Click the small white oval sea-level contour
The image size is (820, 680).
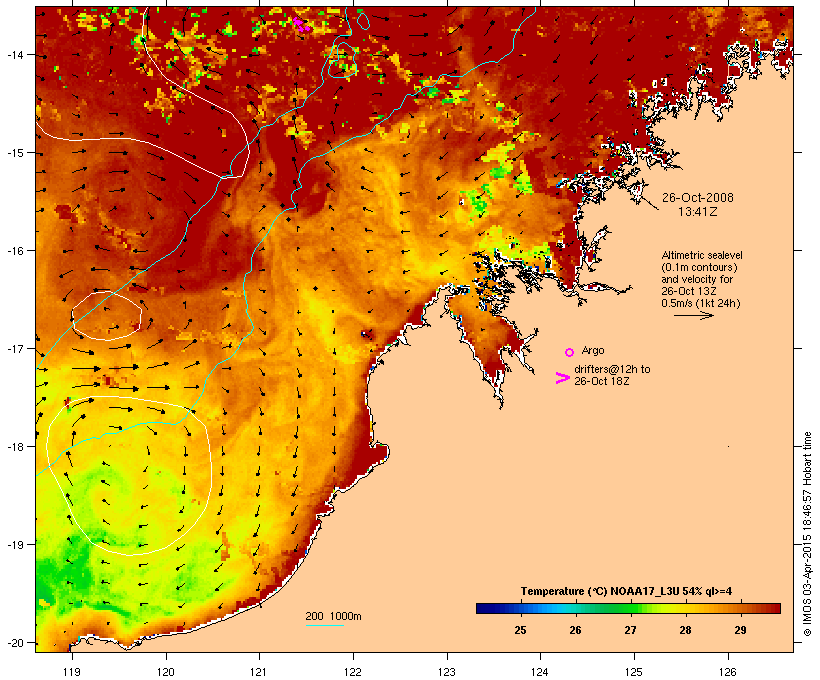(x=107, y=315)
